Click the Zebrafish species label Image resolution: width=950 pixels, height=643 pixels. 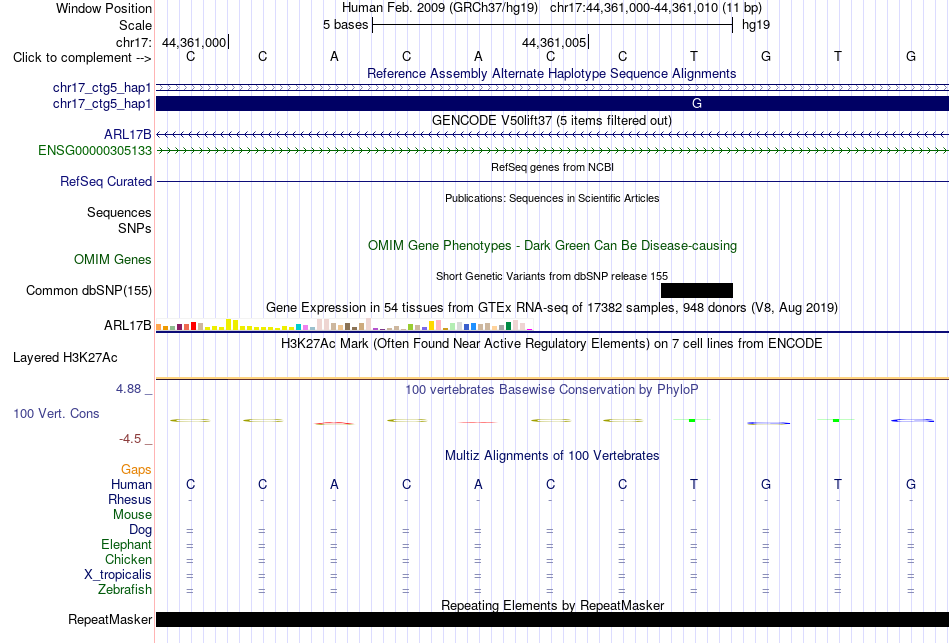pyautogui.click(x=125, y=589)
